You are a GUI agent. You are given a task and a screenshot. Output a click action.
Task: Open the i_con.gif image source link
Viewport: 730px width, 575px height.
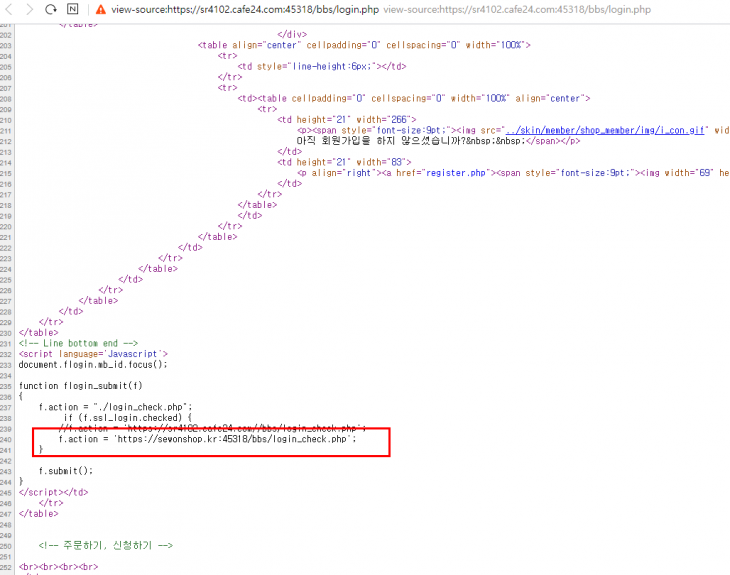pos(605,130)
